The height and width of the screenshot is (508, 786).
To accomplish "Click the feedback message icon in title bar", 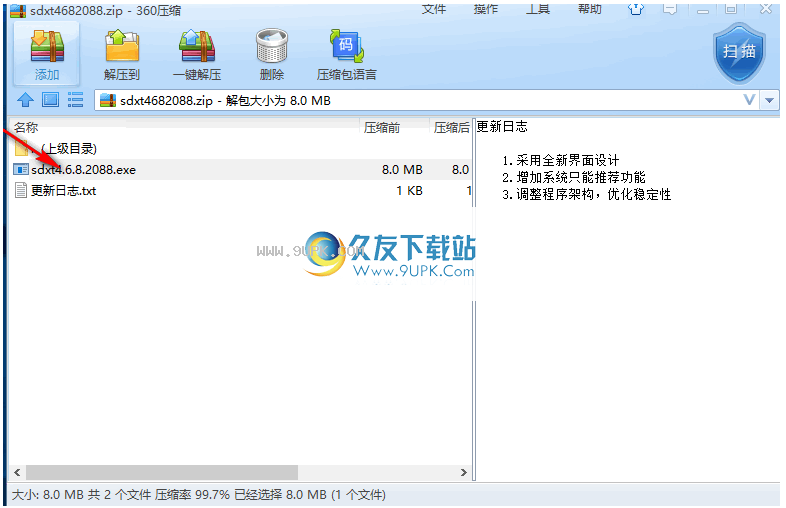I will tap(670, 9).
